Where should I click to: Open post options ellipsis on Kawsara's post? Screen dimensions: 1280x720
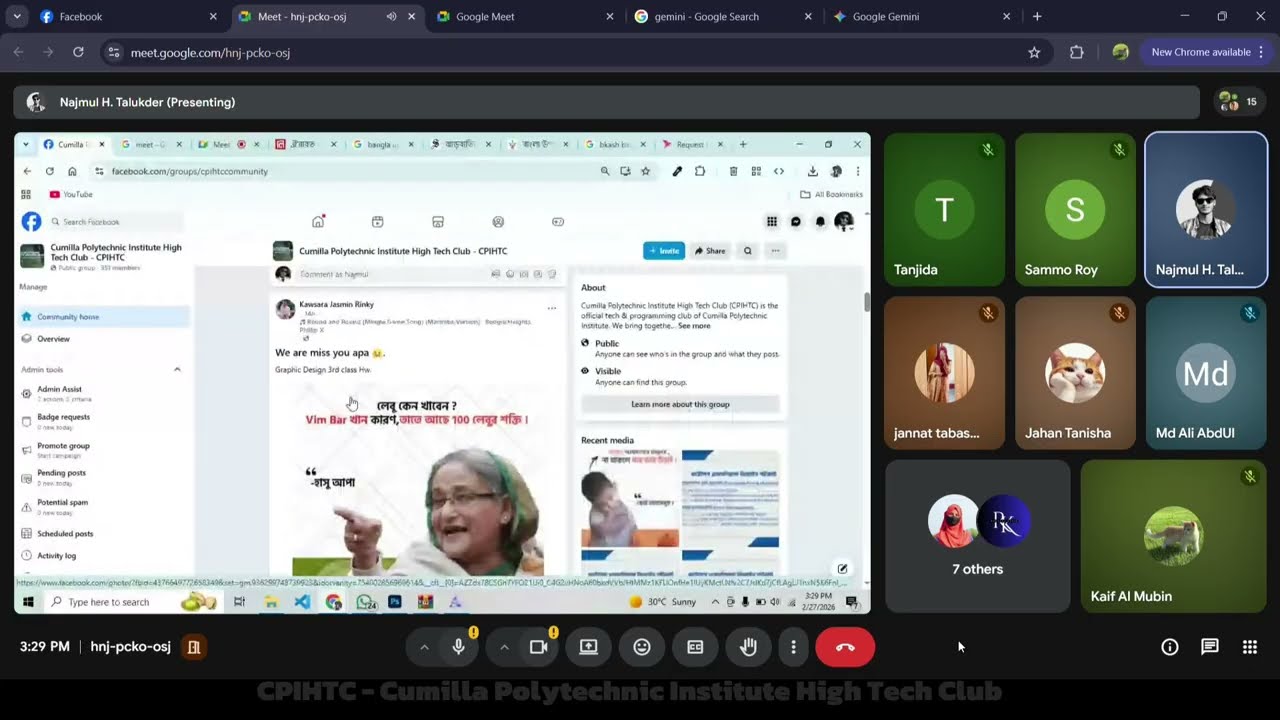tap(551, 308)
